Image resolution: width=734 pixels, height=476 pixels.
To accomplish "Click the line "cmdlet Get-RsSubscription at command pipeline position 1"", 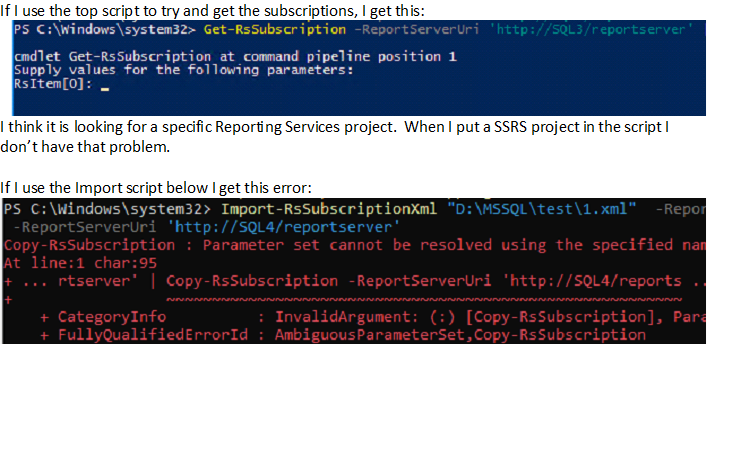I will 235,57.
